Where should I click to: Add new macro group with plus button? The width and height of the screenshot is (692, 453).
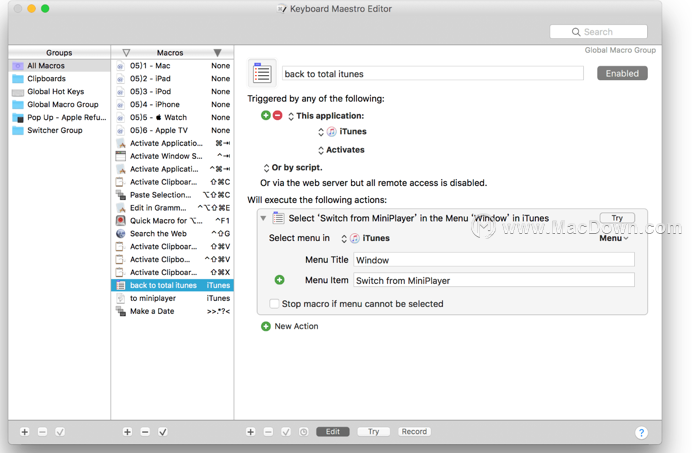[25, 432]
